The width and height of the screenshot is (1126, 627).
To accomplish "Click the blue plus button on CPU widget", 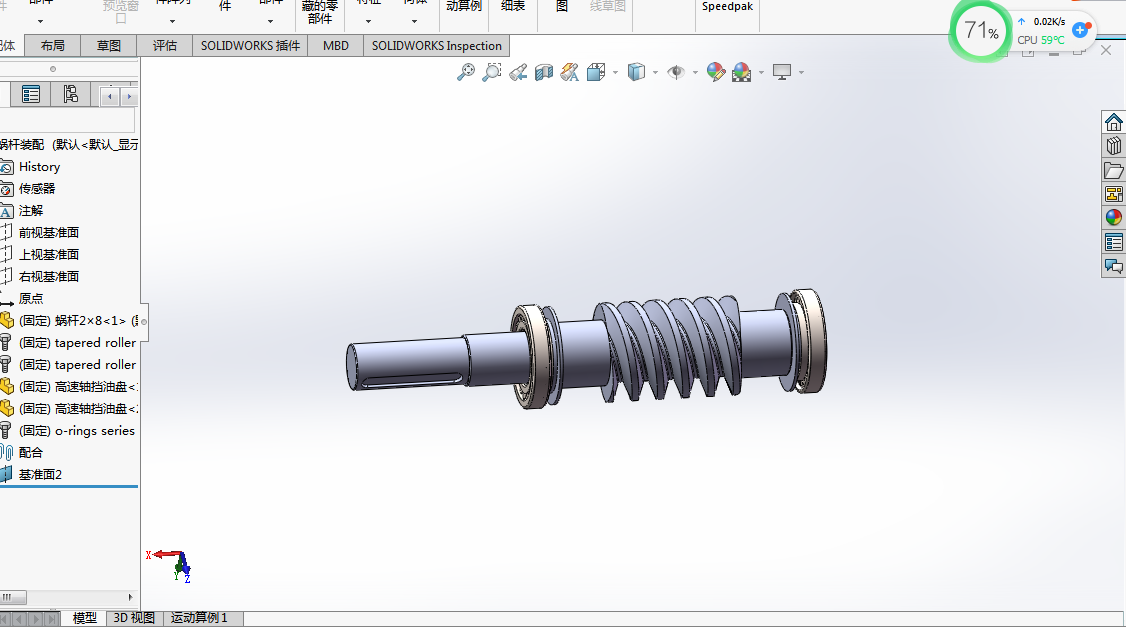I will pyautogui.click(x=1080, y=30).
